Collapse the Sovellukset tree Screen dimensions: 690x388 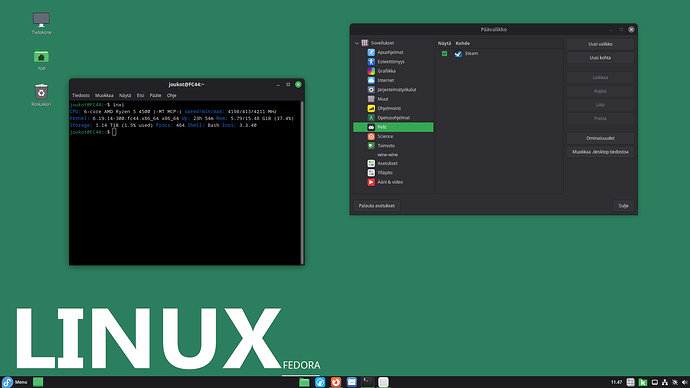coord(357,43)
